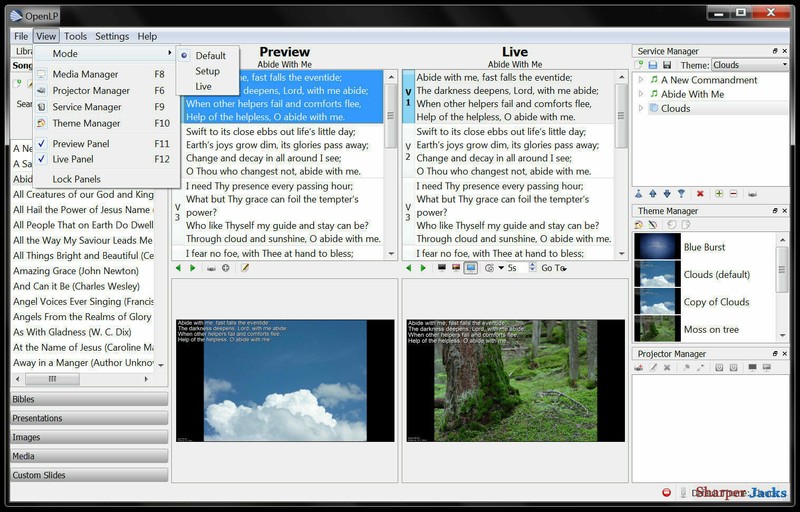This screenshot has width=800, height=512.
Task: Choose Projector Manager in View menu
Action: (107, 90)
